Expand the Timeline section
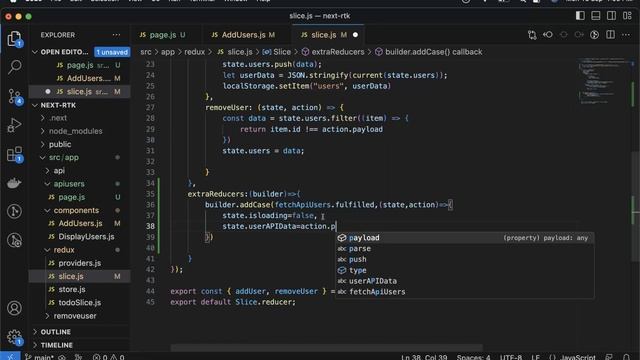 [x=57, y=345]
